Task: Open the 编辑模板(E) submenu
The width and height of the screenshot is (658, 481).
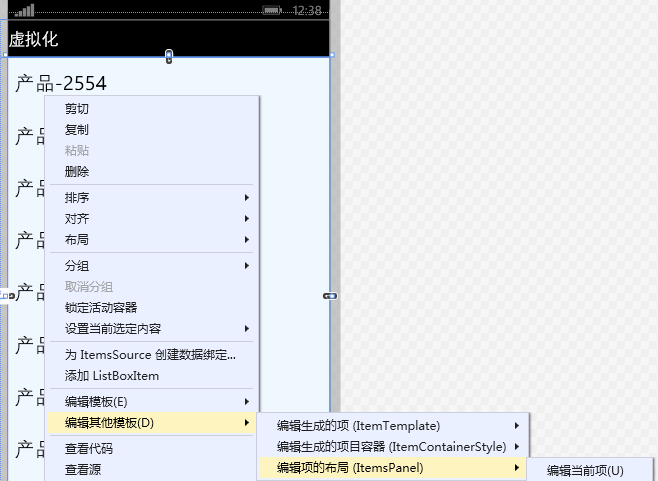Action: tap(151, 402)
